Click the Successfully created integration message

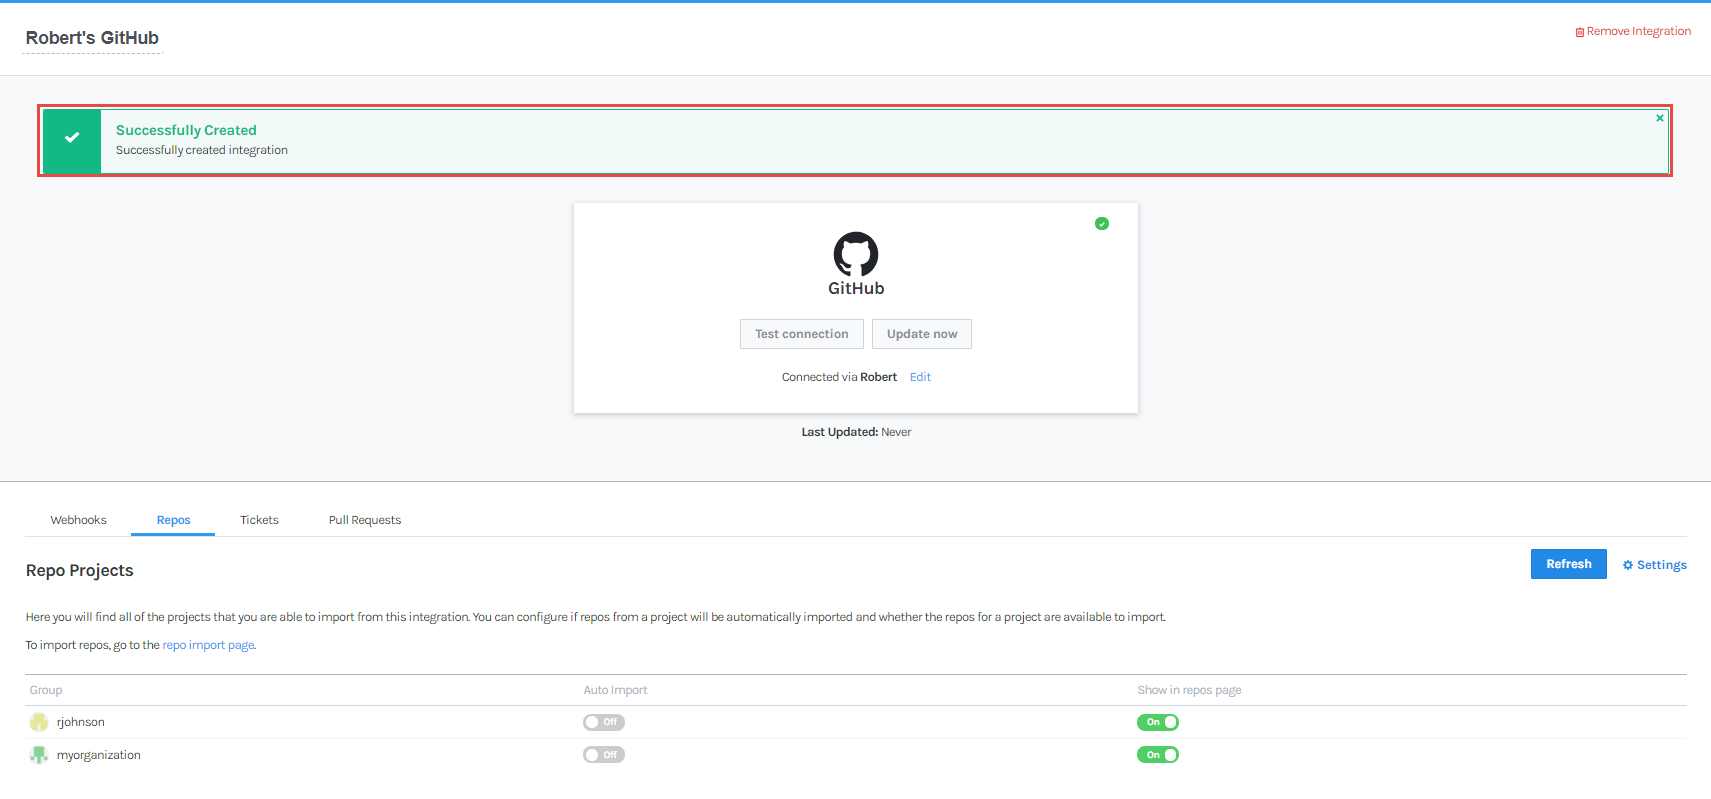(202, 150)
